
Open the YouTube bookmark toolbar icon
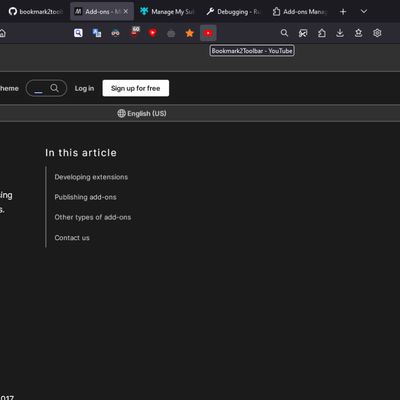[x=208, y=33]
